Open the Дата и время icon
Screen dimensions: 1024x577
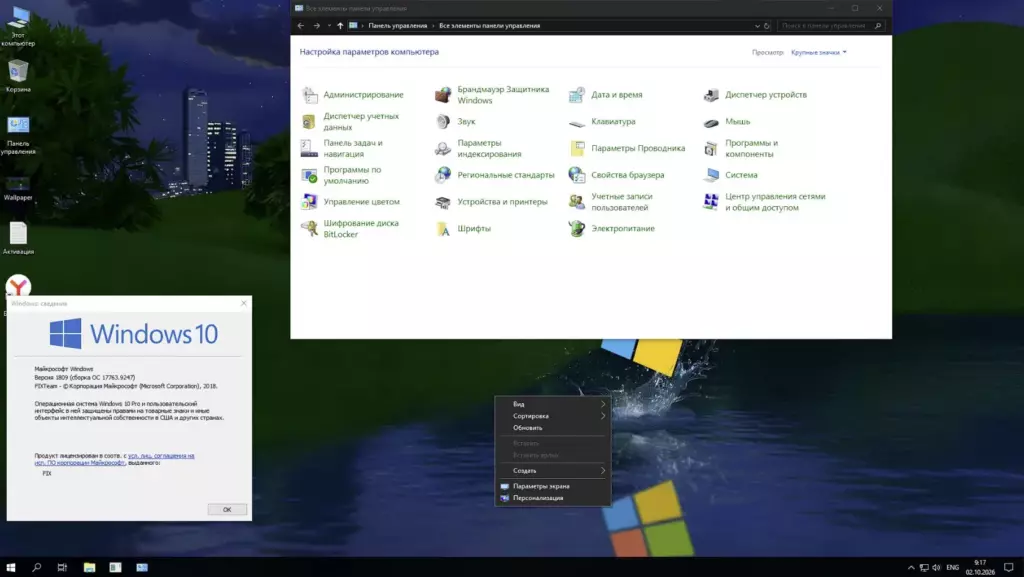pyautogui.click(x=577, y=95)
